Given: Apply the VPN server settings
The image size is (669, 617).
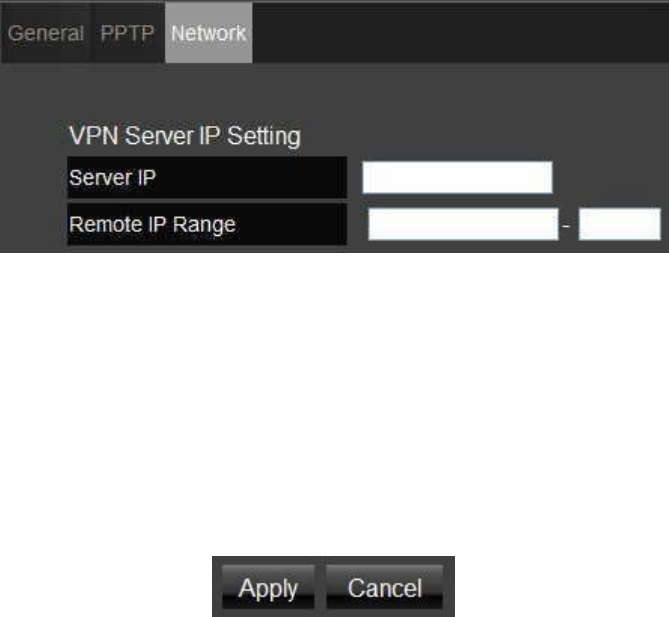Looking at the screenshot, I should pos(268,588).
